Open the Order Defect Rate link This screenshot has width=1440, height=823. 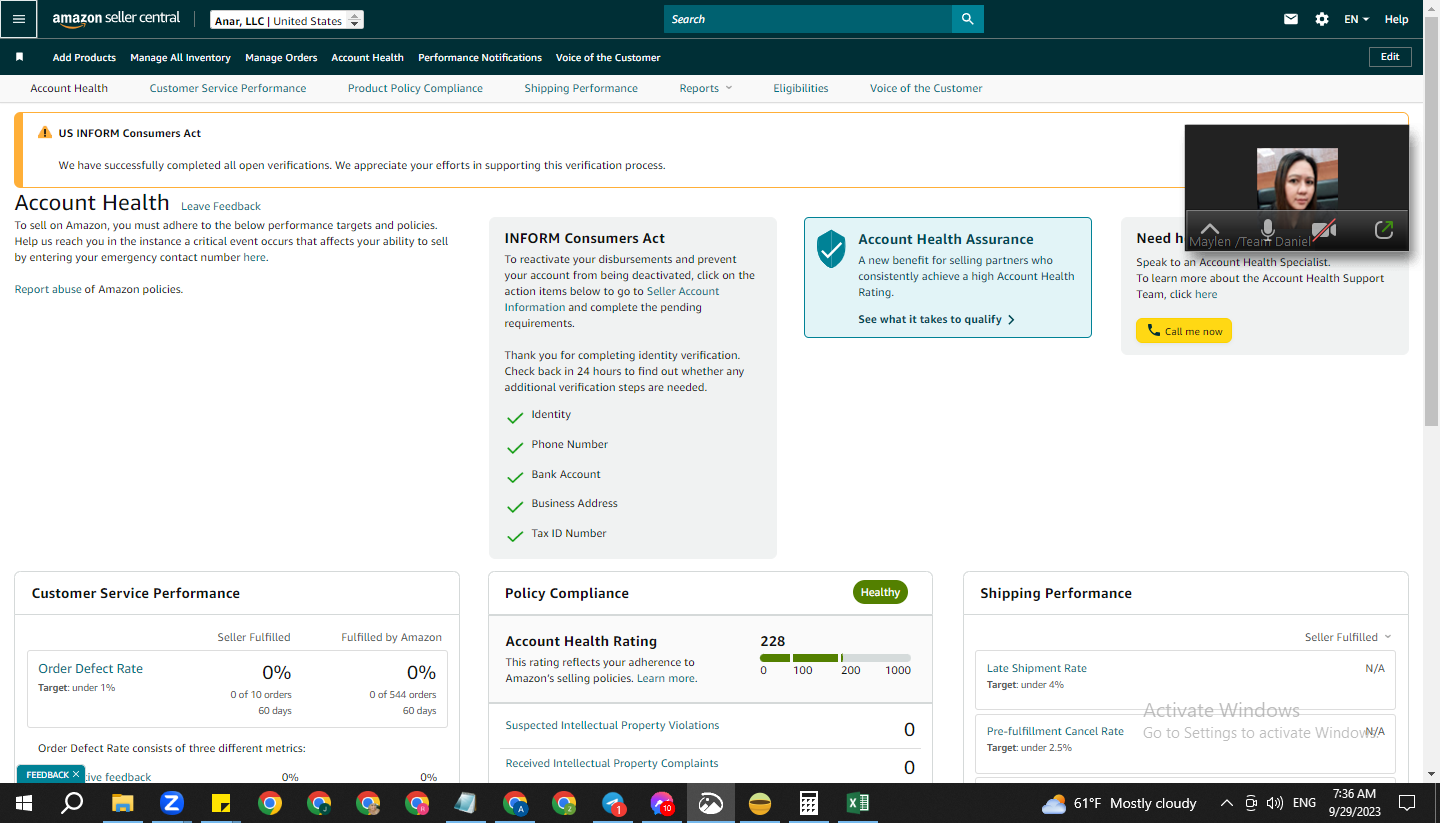[x=90, y=669]
